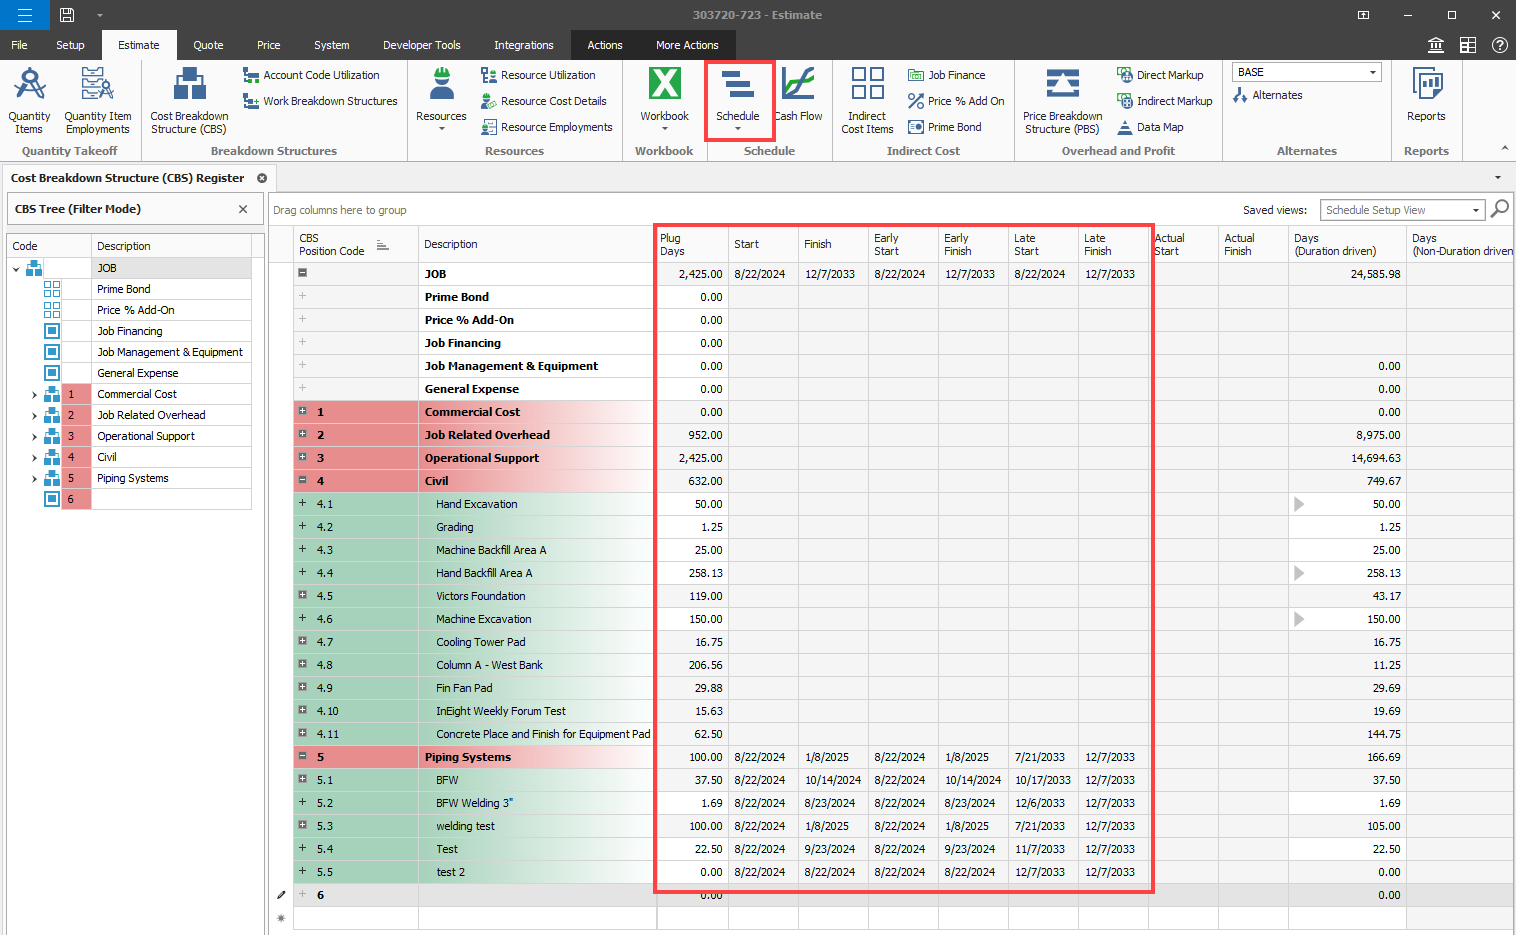Collapse the Civil row in grid
The height and width of the screenshot is (935, 1516).
[302, 480]
